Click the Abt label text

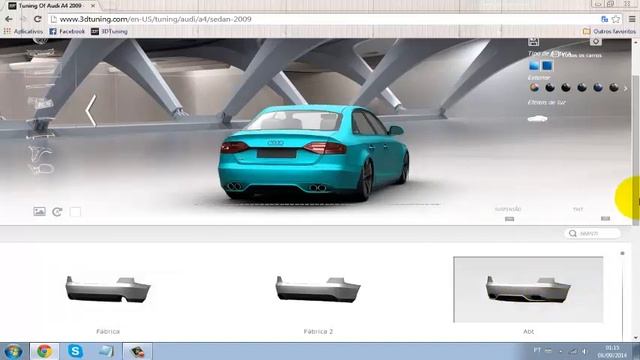click(x=529, y=331)
